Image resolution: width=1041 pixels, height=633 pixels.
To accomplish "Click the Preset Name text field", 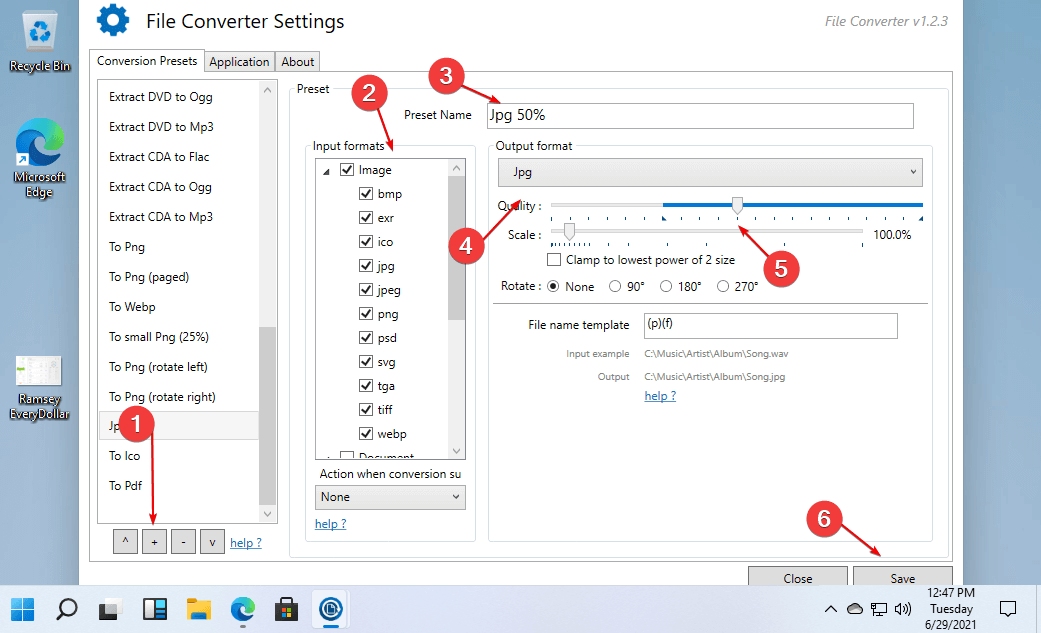I will [700, 116].
